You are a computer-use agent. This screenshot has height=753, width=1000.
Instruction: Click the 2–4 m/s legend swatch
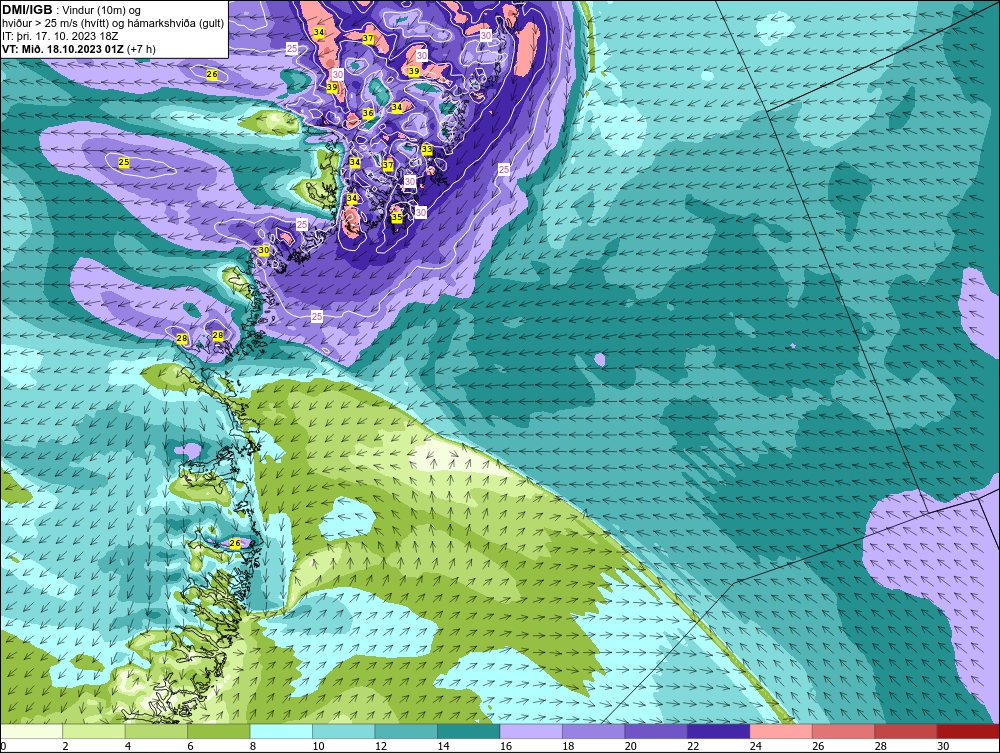[x=94, y=731]
